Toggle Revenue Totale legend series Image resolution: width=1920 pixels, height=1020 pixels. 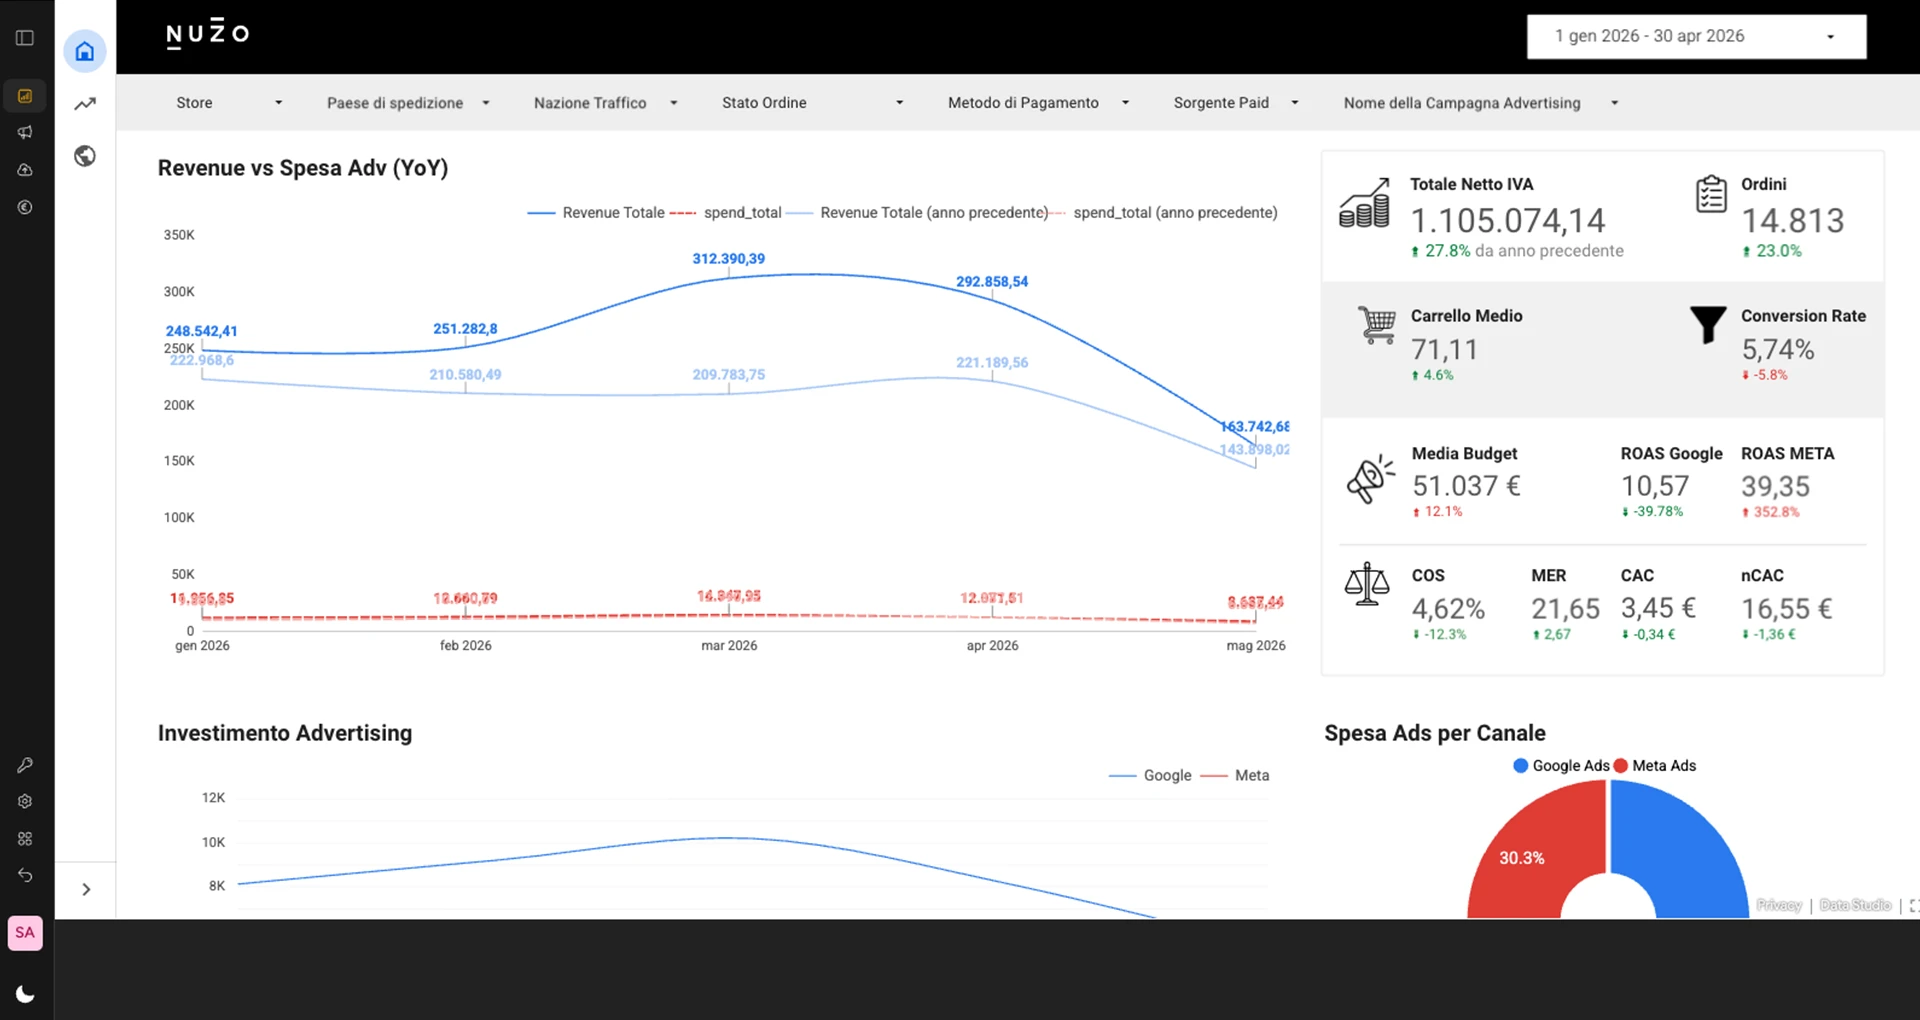(596, 213)
